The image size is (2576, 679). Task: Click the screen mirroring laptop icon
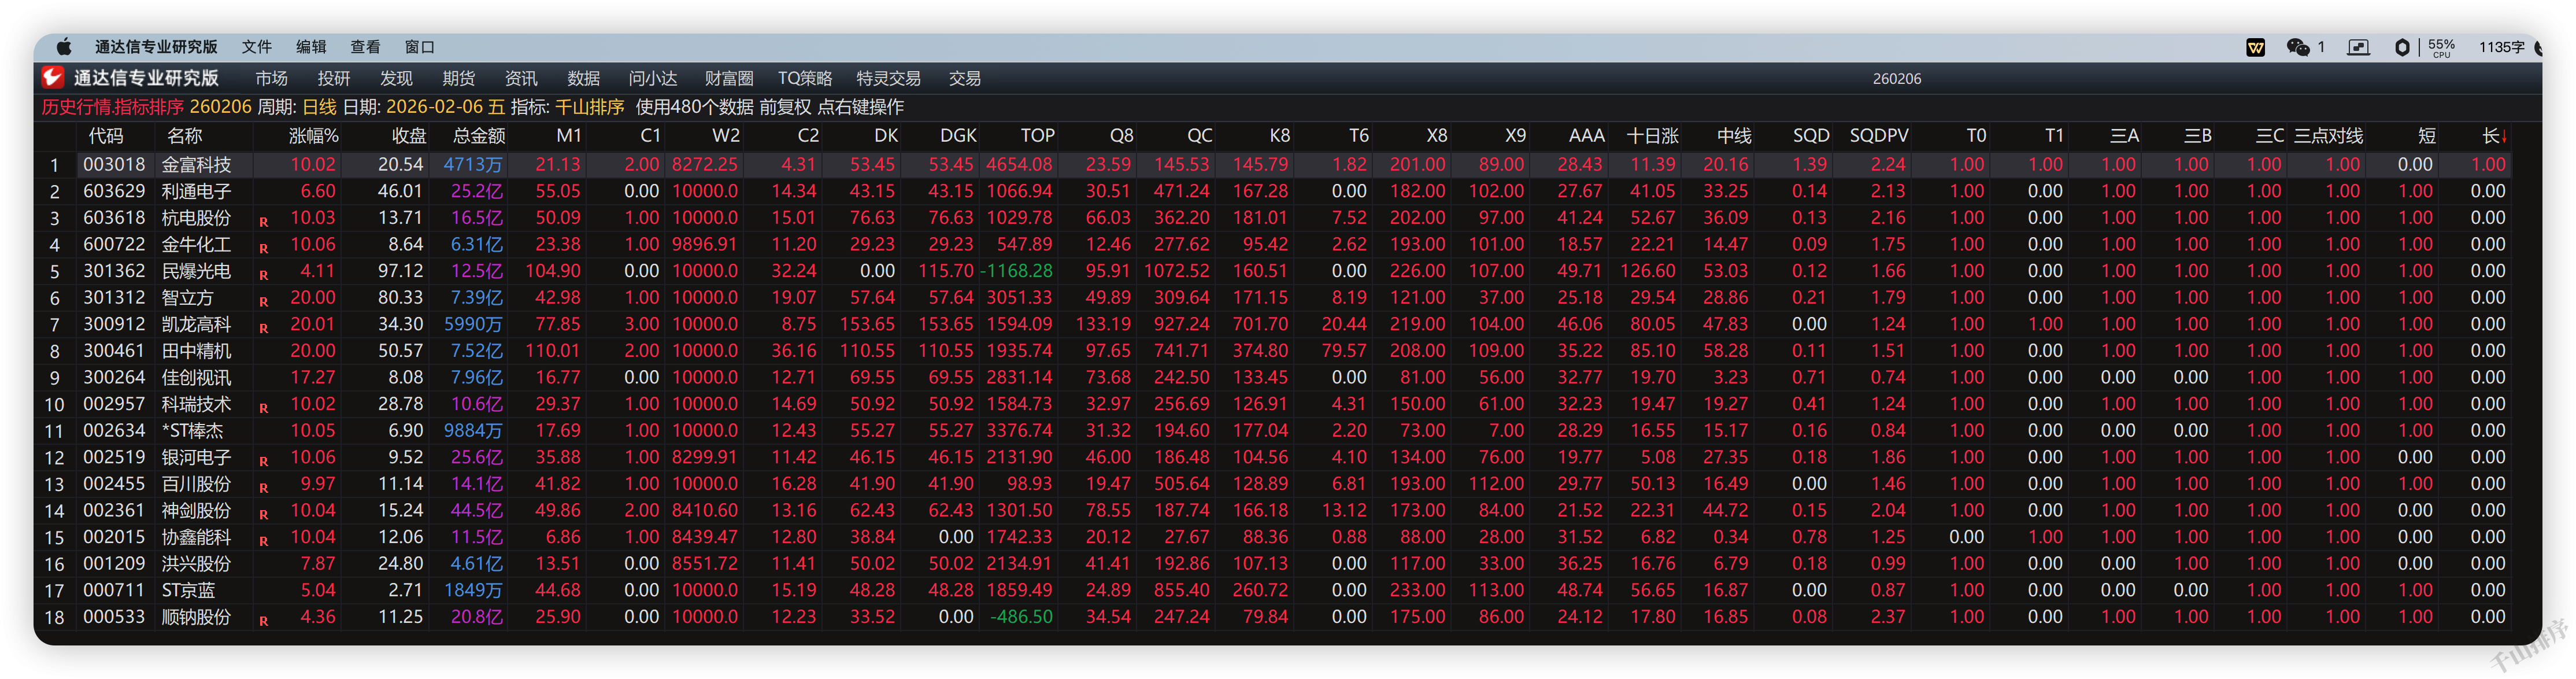coord(2358,47)
